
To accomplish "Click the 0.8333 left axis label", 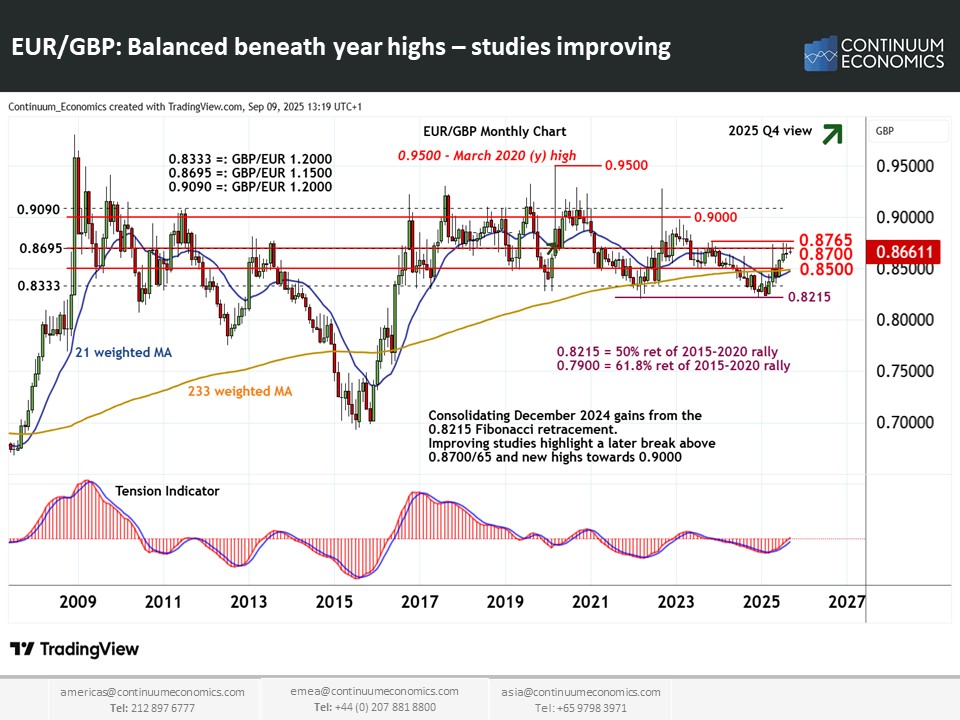I will coord(39,286).
